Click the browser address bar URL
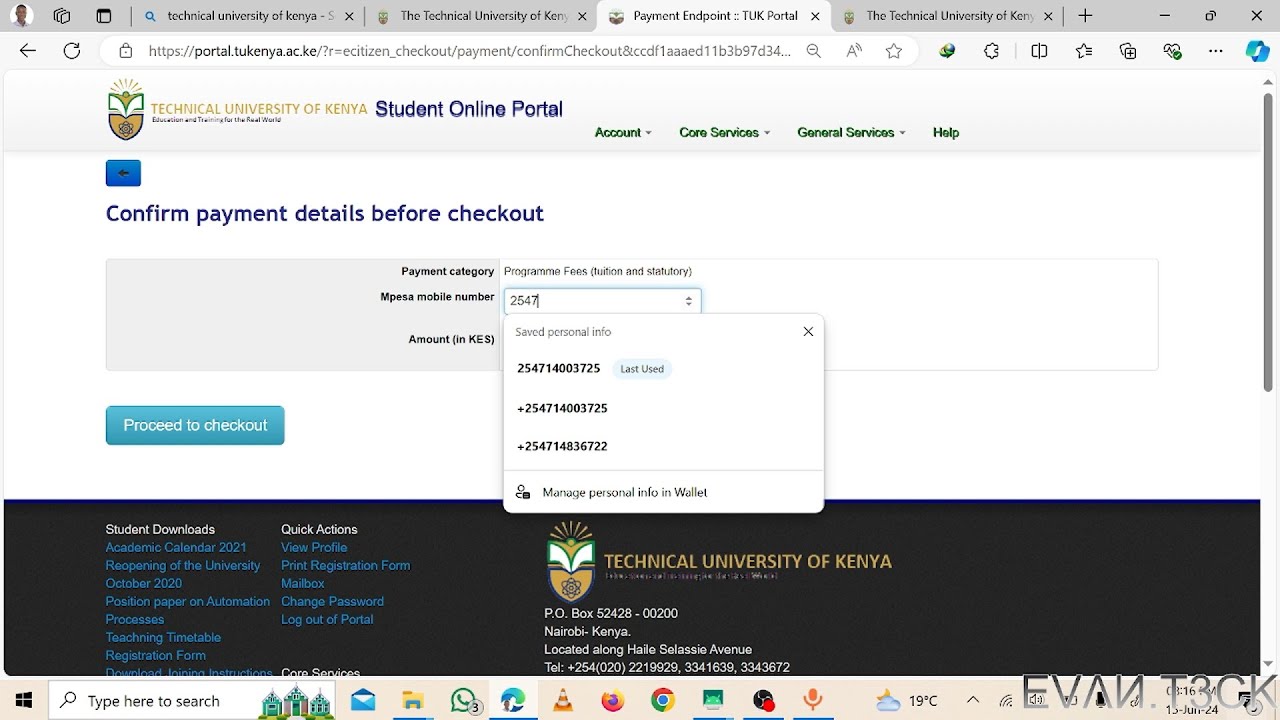Screen dimensions: 1280x720 coord(469,51)
